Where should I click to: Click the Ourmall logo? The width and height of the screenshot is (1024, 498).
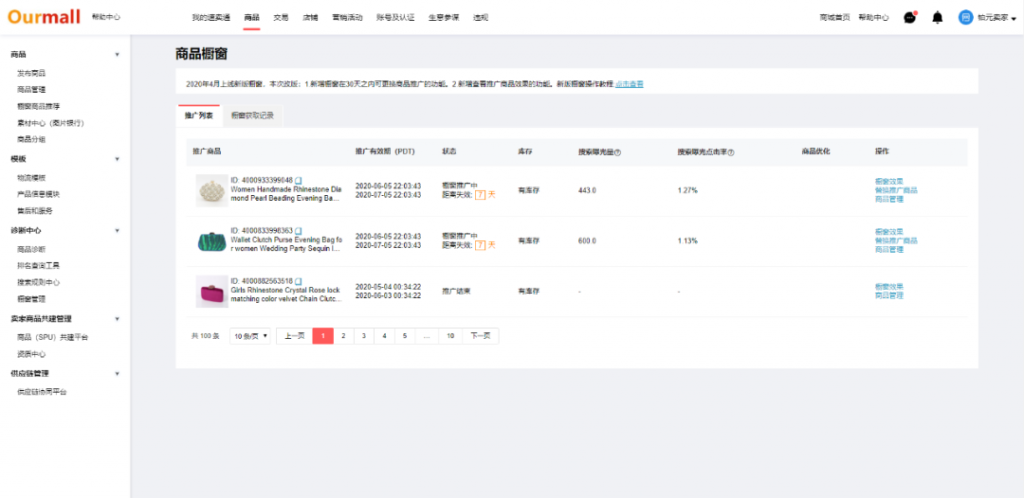42,17
